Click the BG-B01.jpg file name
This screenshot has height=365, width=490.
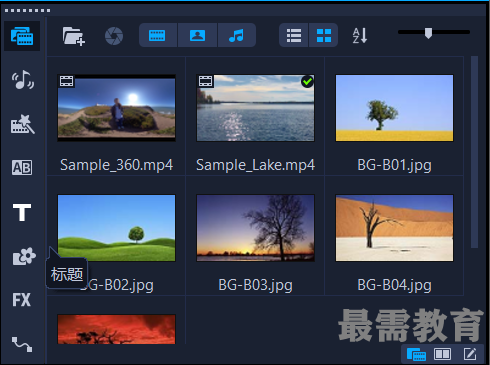coord(394,165)
